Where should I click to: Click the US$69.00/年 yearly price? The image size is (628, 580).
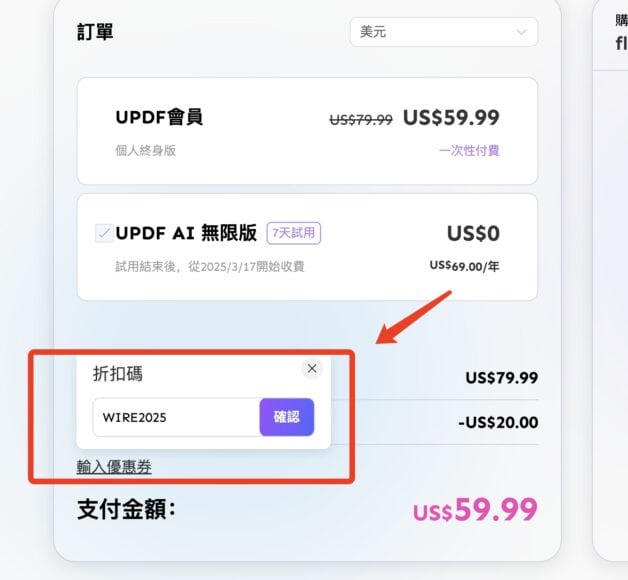[x=465, y=266]
